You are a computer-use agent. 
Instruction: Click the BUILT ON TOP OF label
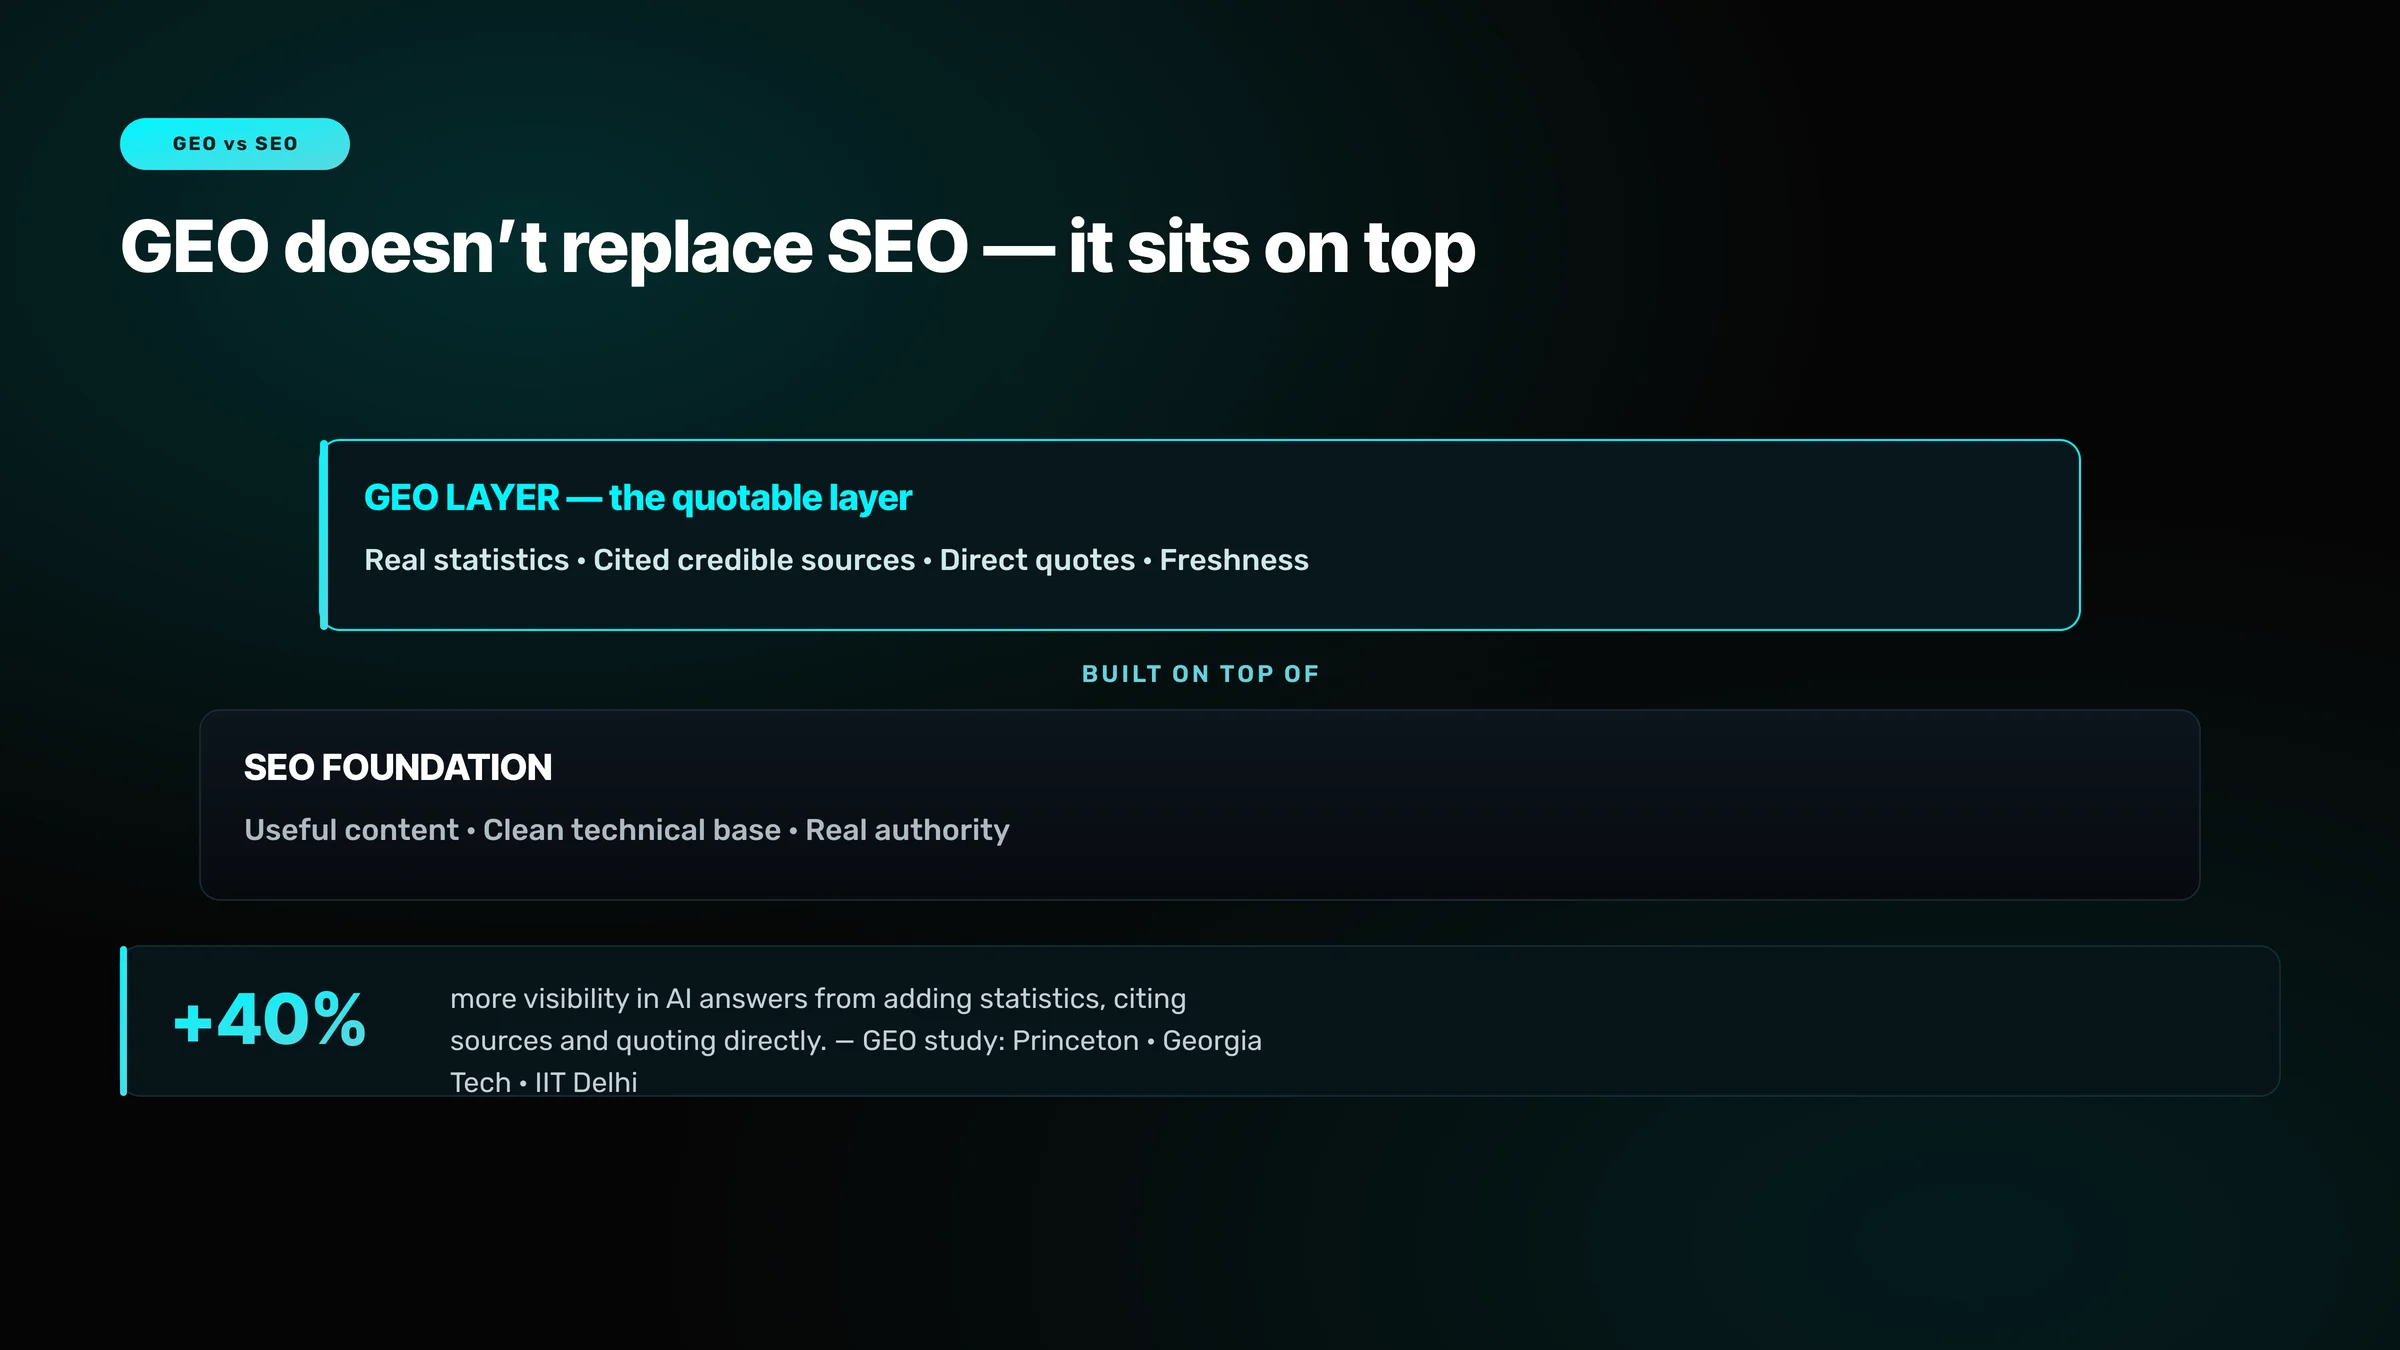[x=1200, y=674]
